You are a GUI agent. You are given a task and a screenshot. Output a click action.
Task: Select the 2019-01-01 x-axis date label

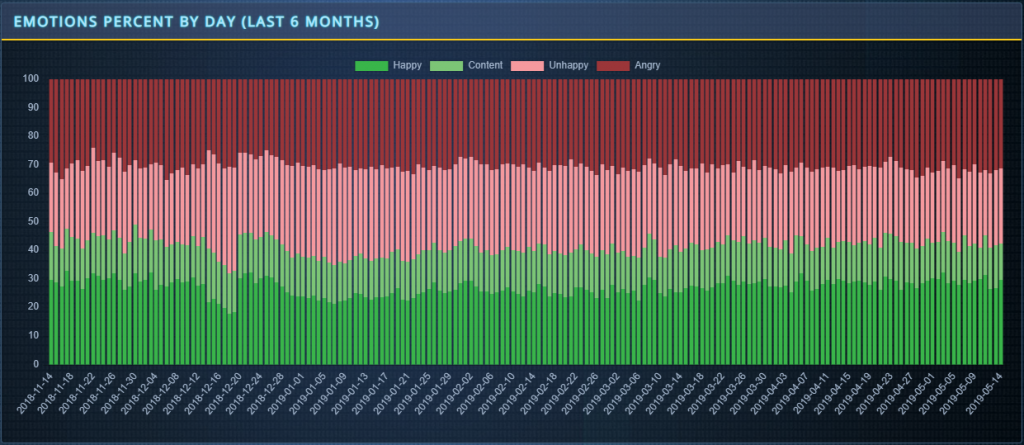point(287,393)
